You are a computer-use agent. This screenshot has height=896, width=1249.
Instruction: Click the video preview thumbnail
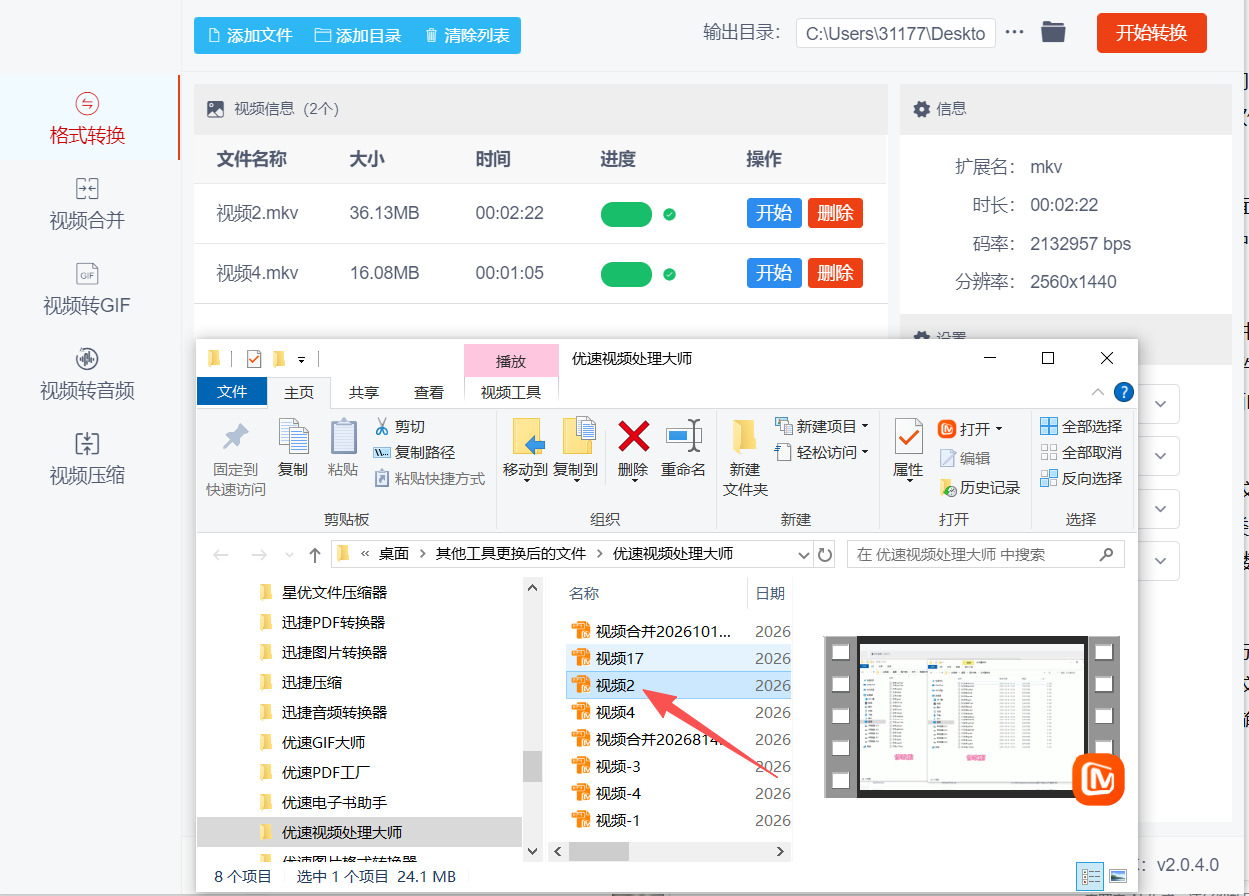(972, 716)
